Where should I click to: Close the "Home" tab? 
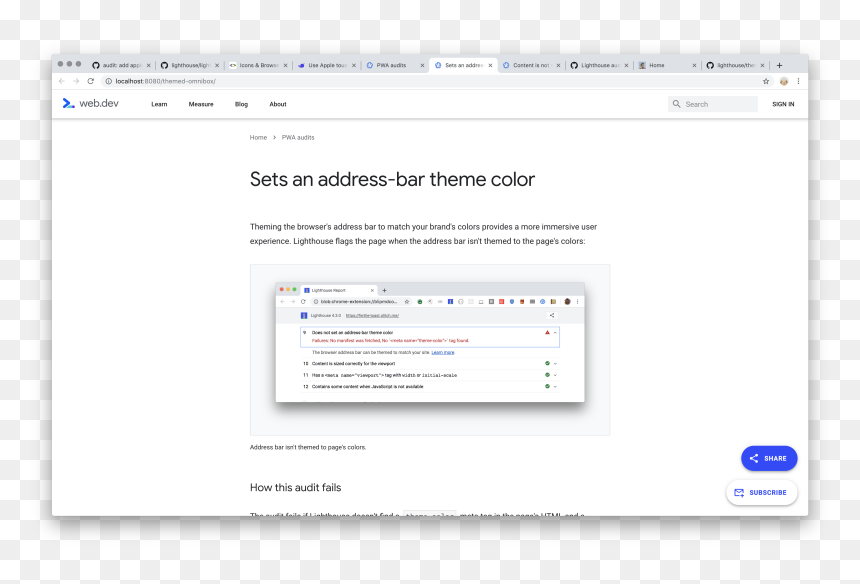[x=694, y=65]
